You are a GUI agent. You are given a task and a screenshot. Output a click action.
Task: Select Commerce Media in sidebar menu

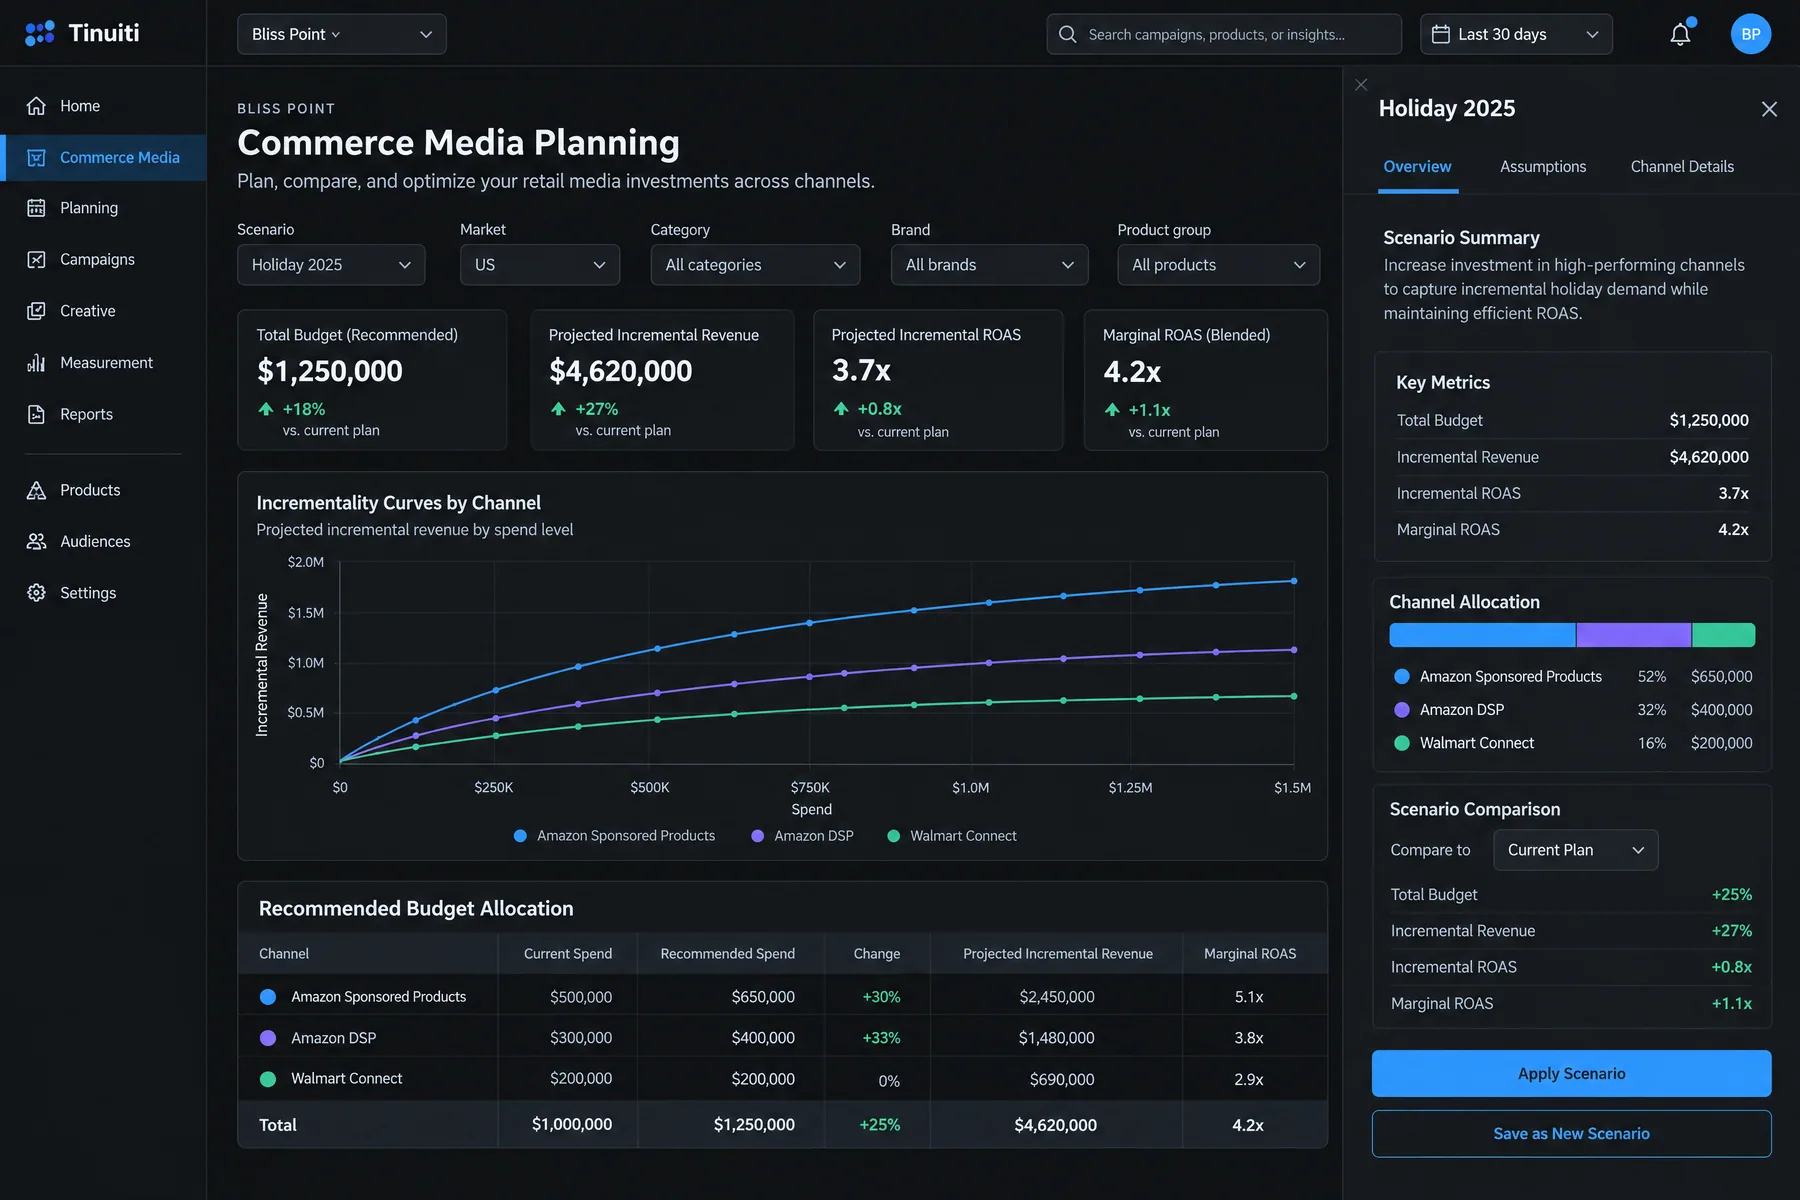(103, 158)
